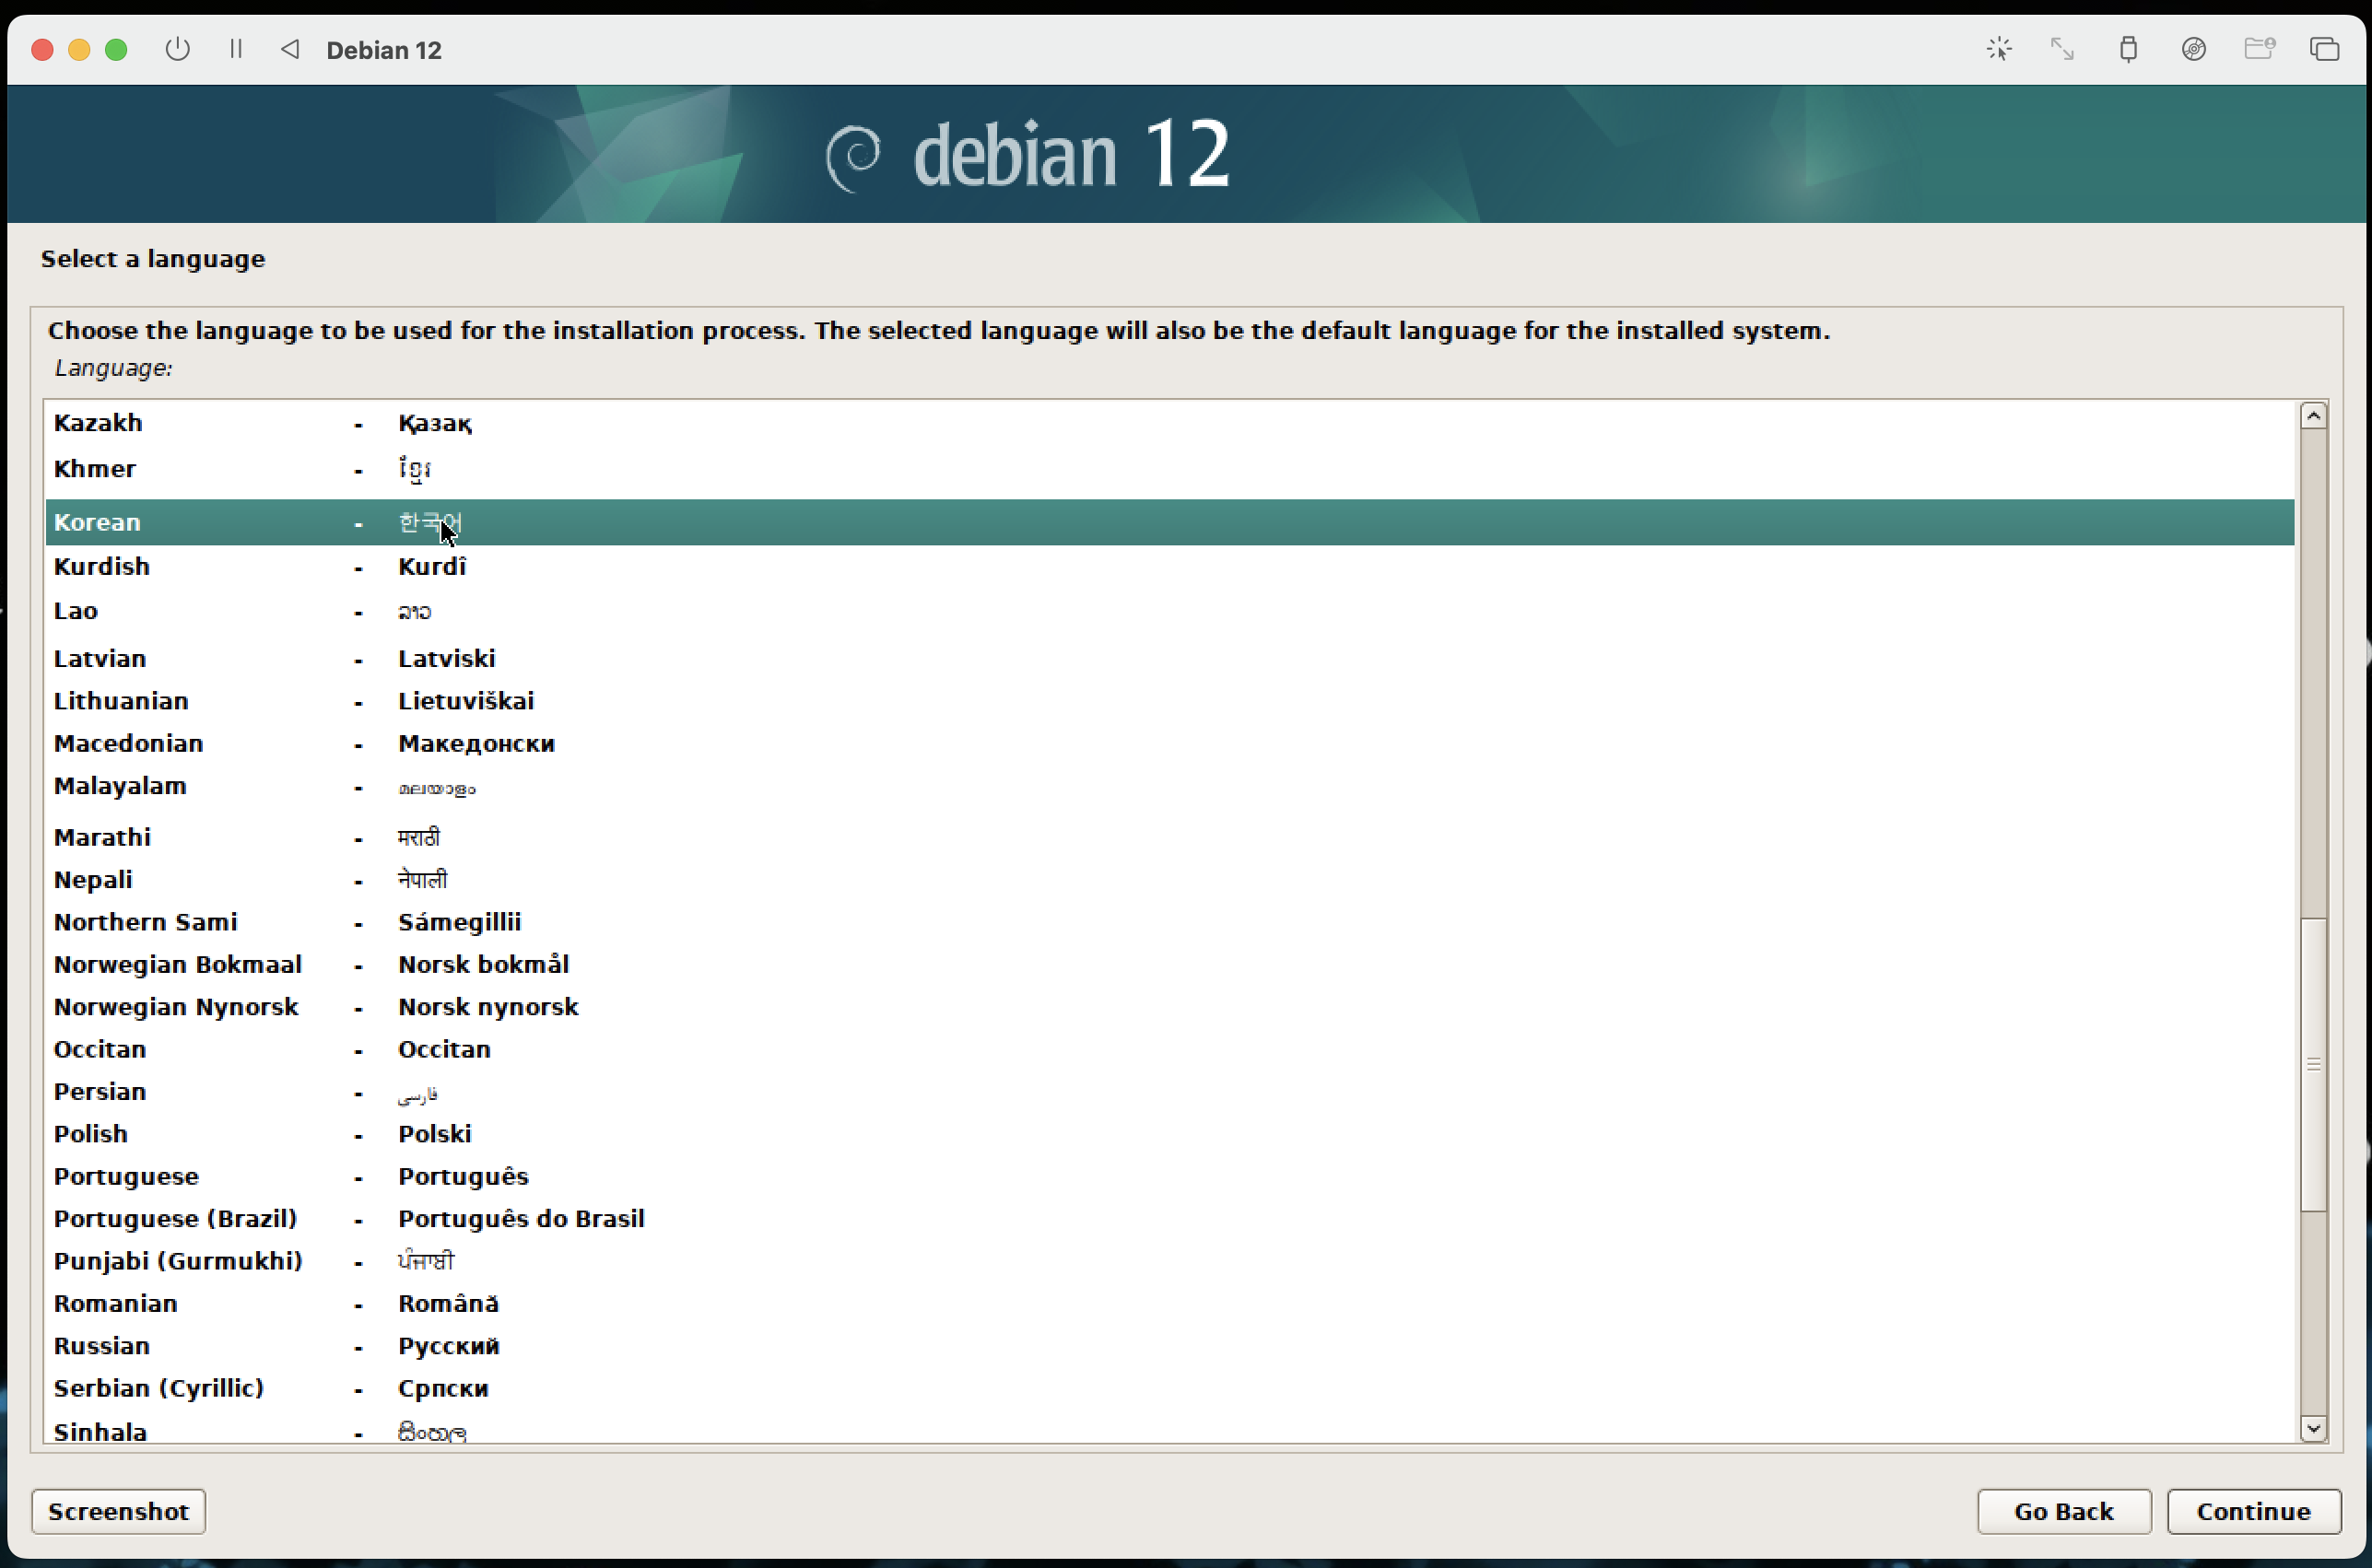Open the USB devices icon
The height and width of the screenshot is (1568, 2372).
[x=2128, y=49]
